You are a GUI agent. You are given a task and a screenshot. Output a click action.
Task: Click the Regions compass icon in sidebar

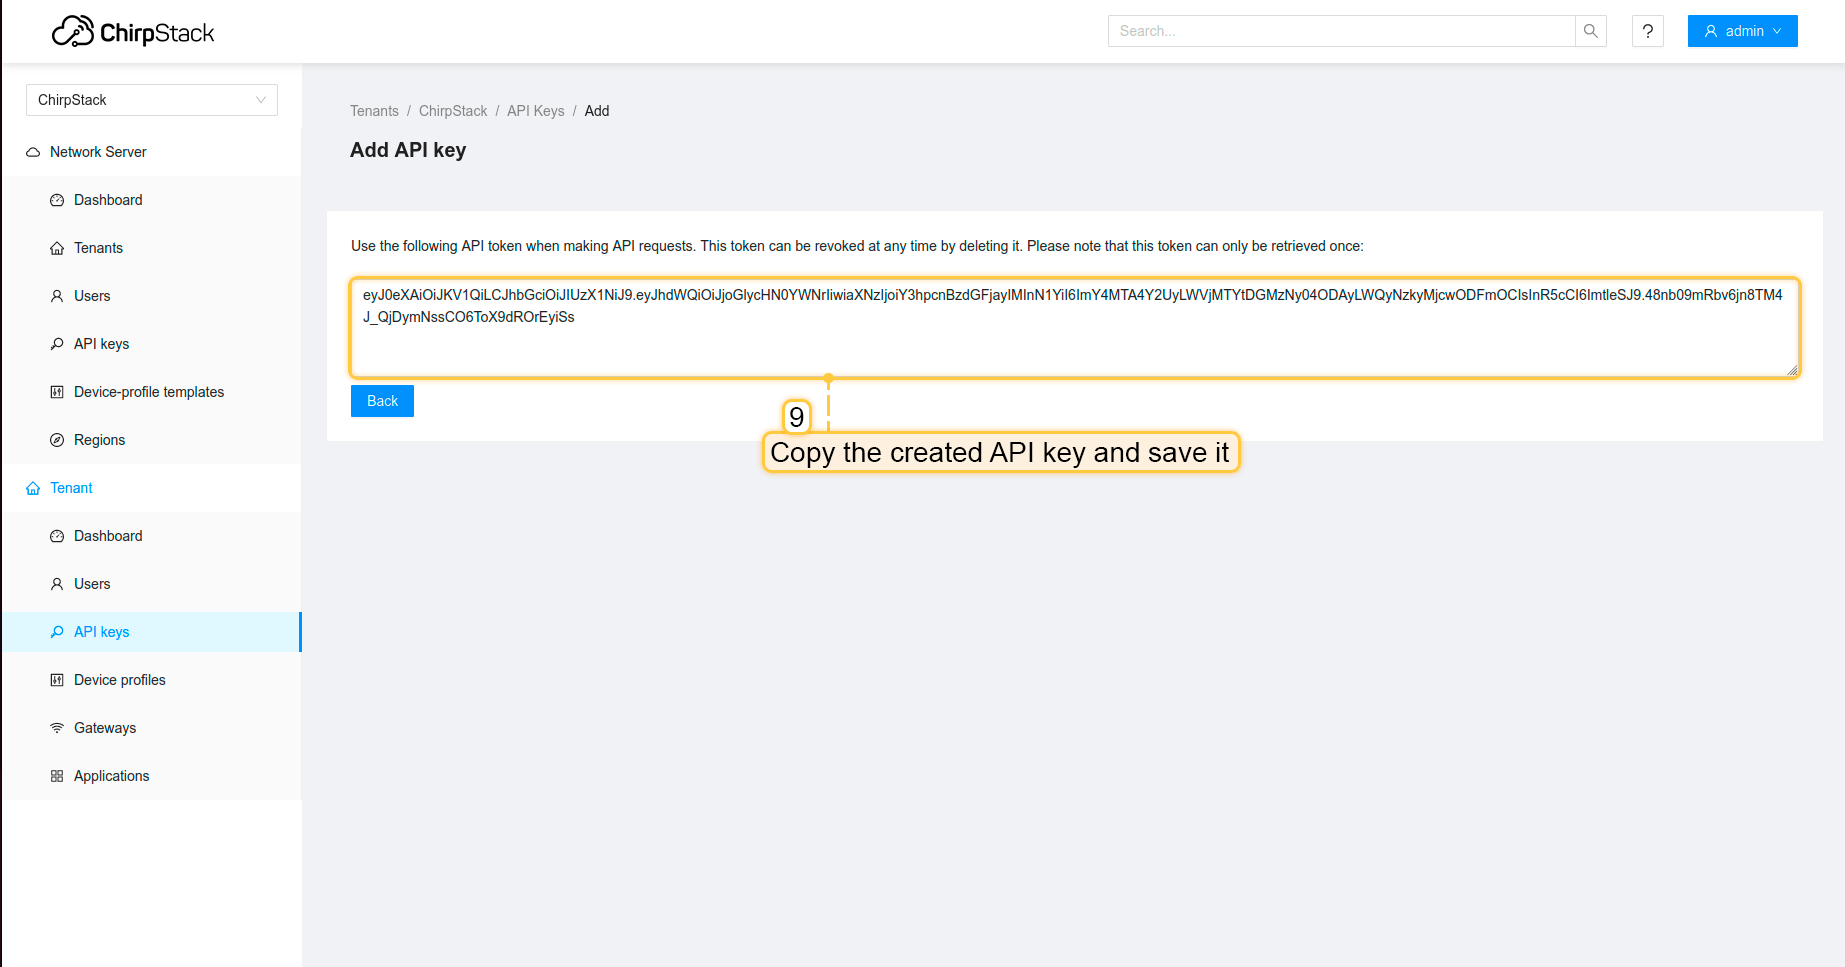click(57, 440)
